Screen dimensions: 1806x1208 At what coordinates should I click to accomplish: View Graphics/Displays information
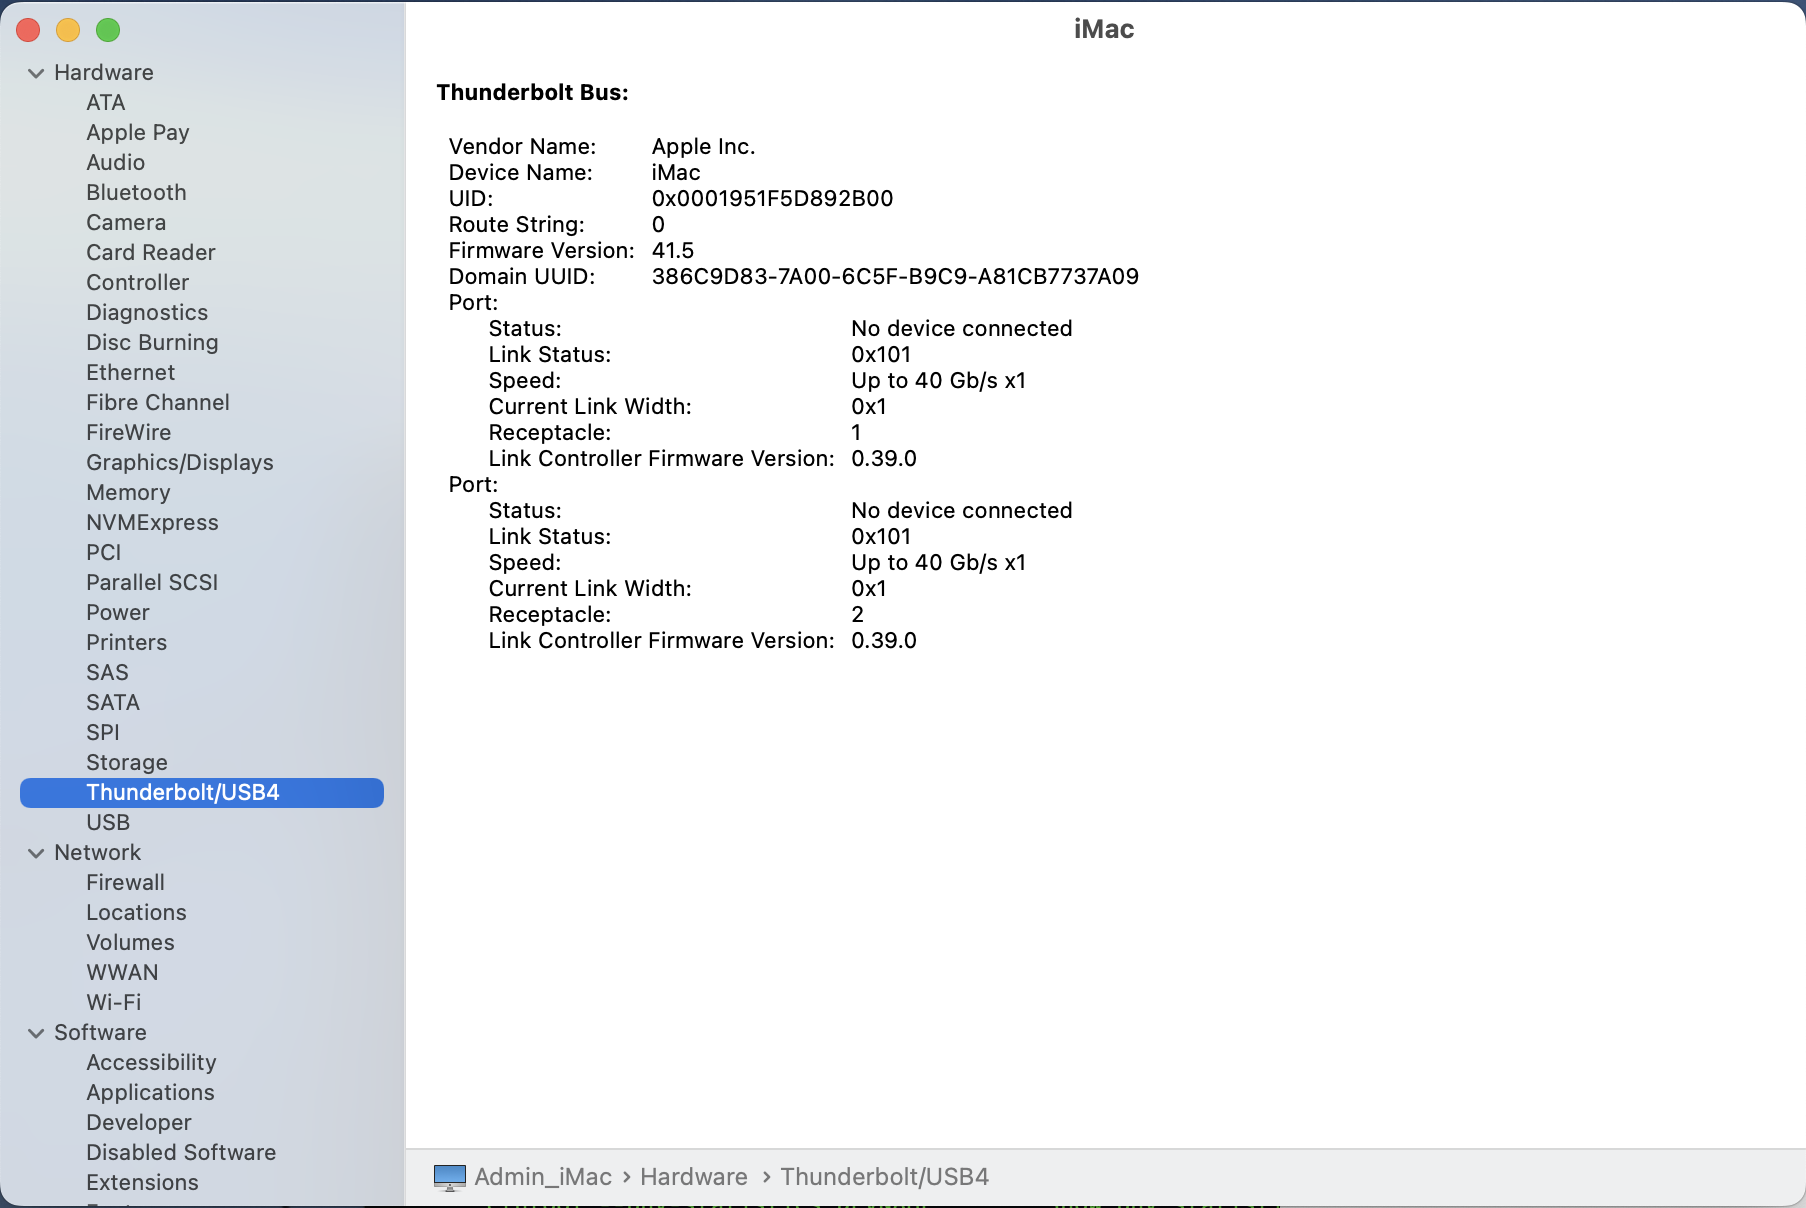180,463
